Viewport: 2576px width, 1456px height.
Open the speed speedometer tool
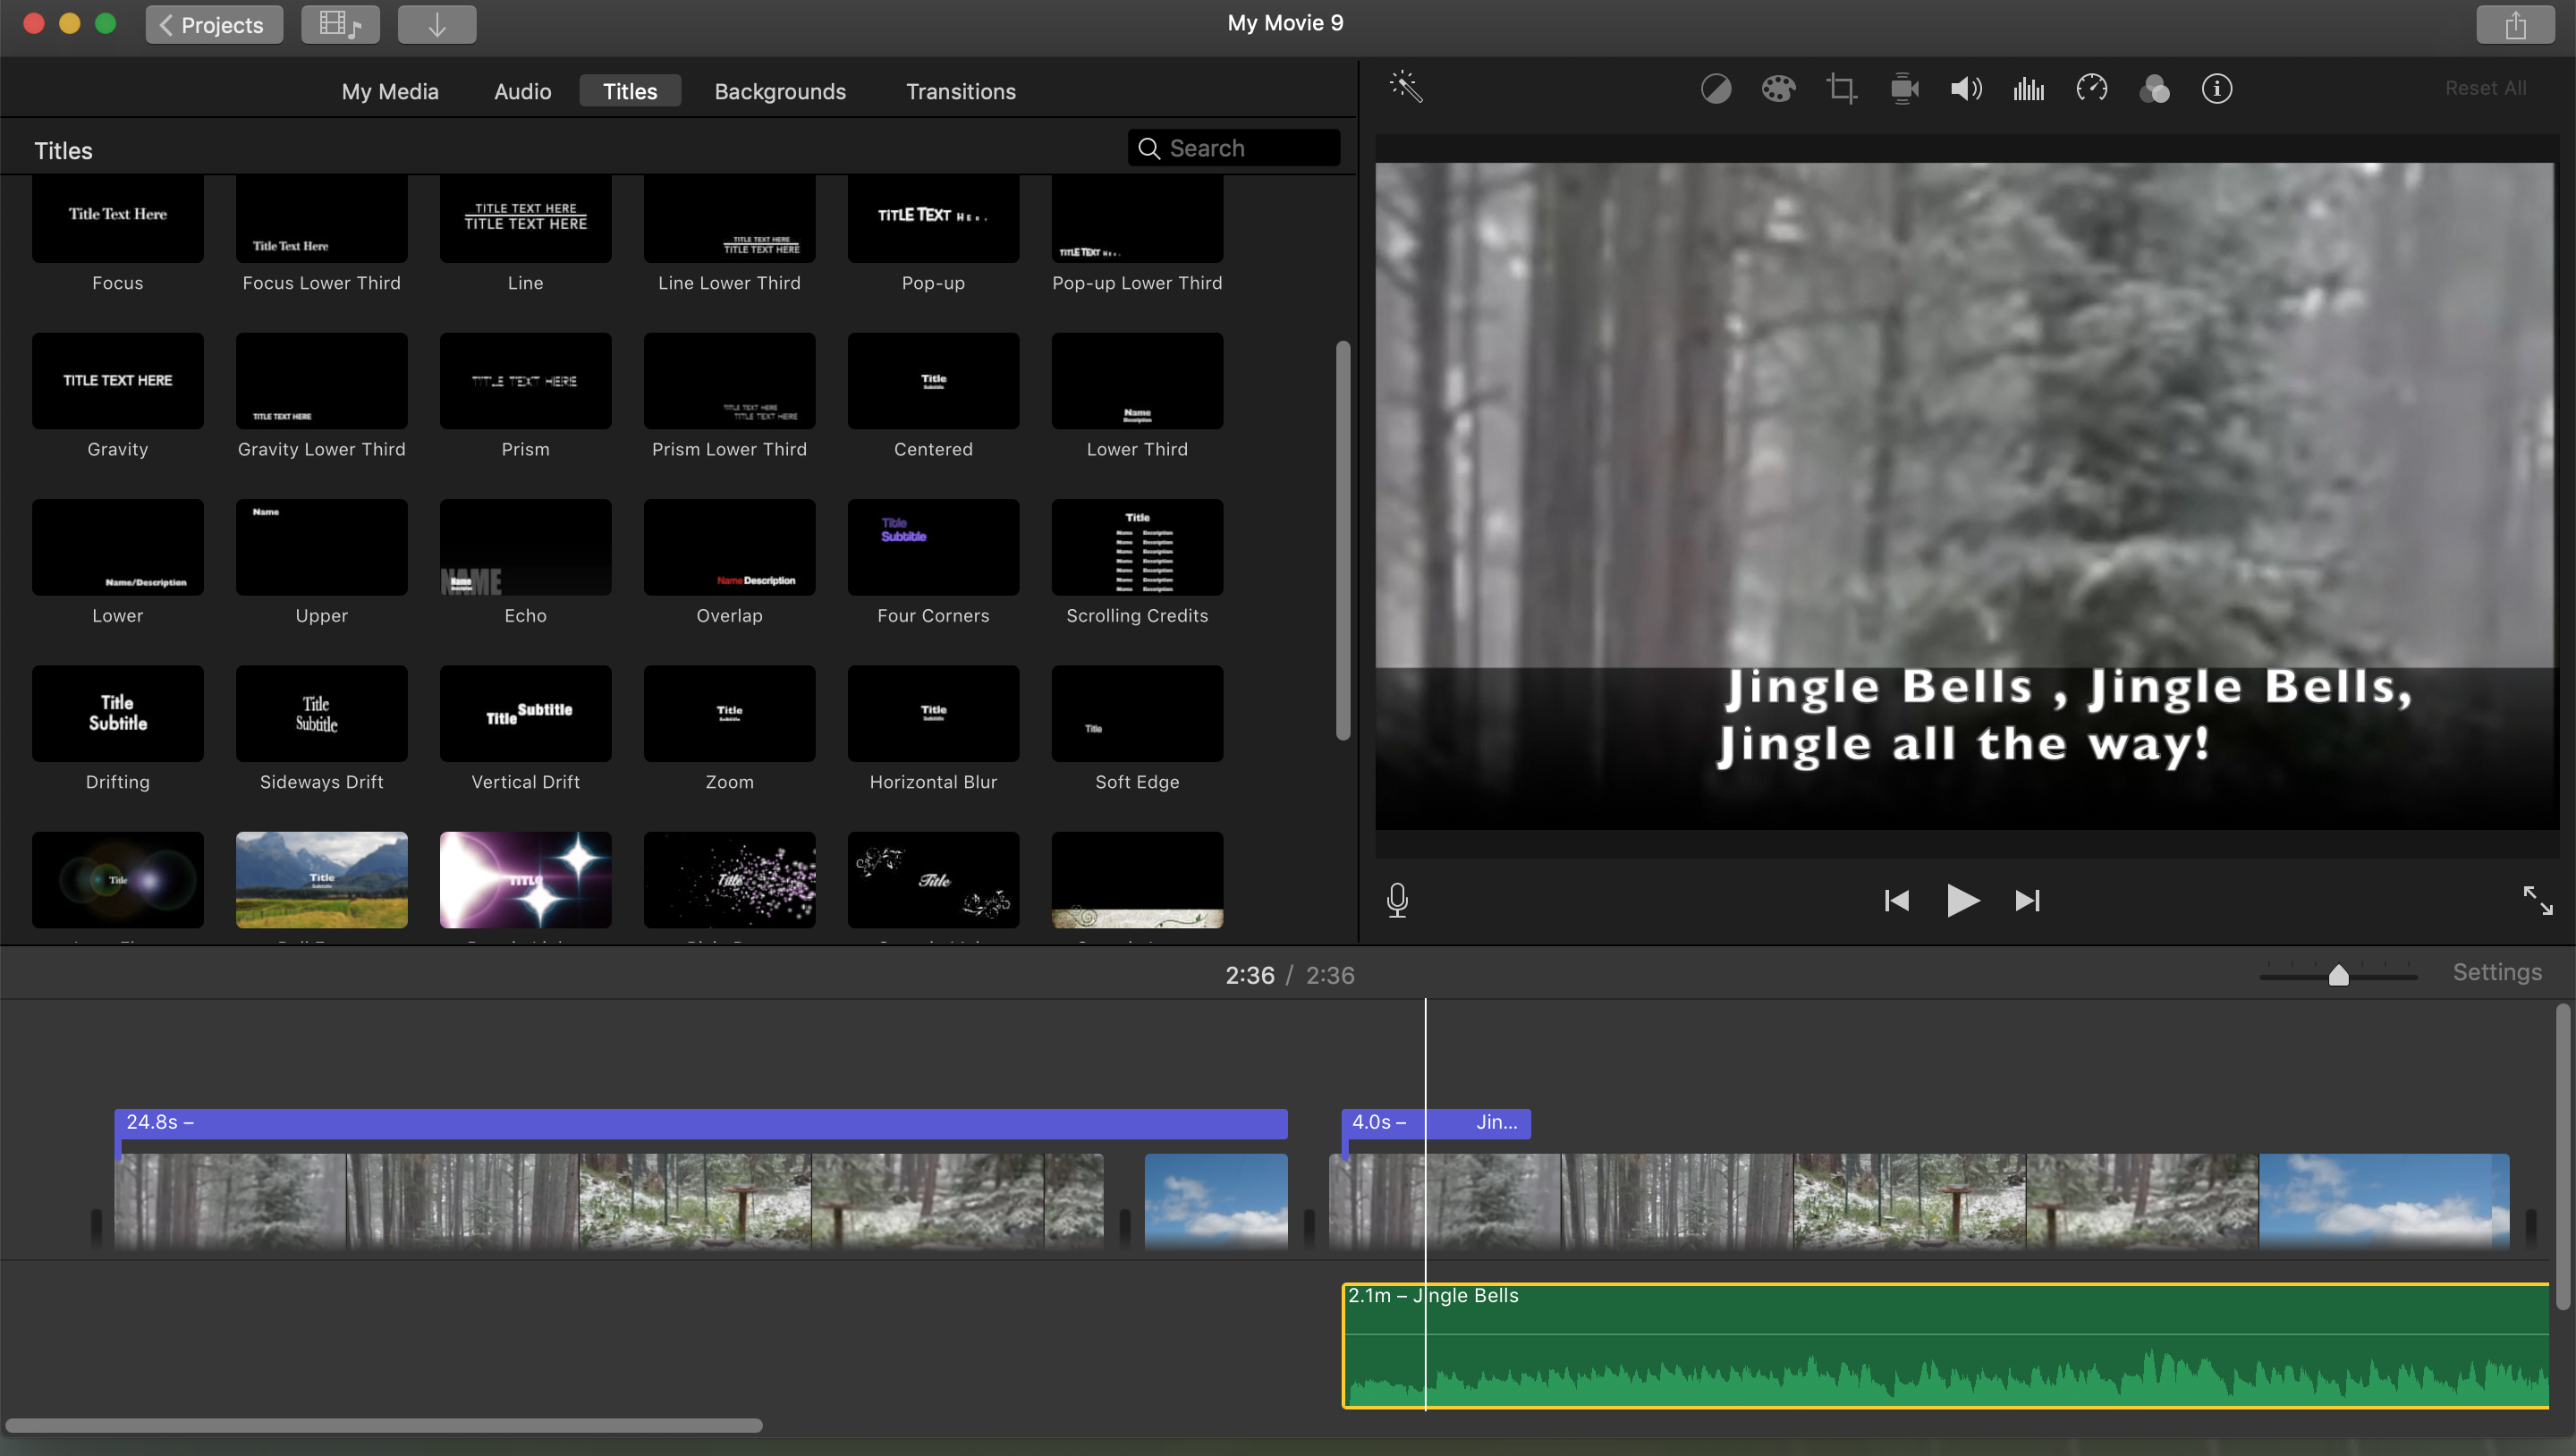(x=2091, y=89)
